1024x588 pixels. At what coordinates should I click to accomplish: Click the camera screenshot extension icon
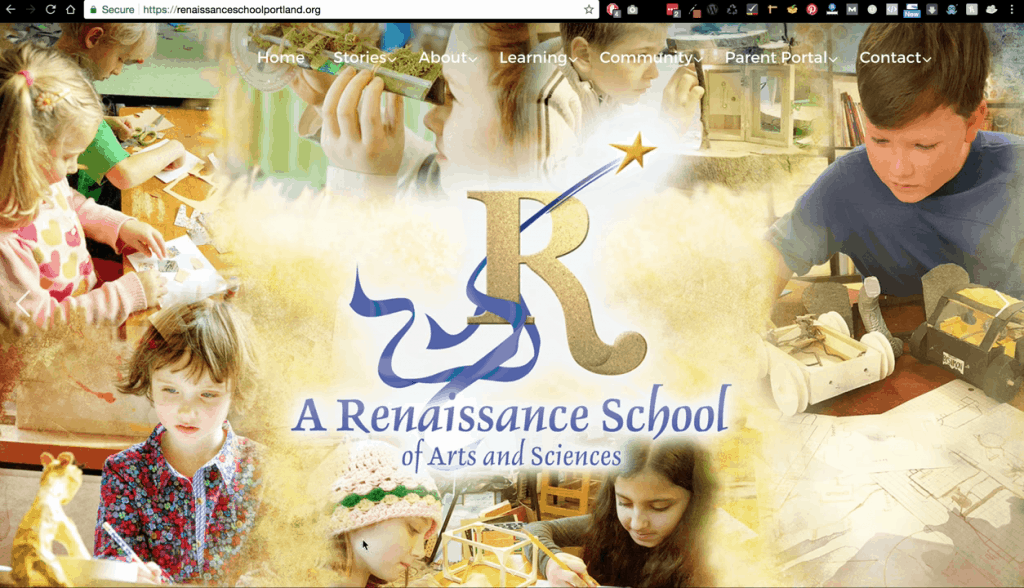(632, 9)
